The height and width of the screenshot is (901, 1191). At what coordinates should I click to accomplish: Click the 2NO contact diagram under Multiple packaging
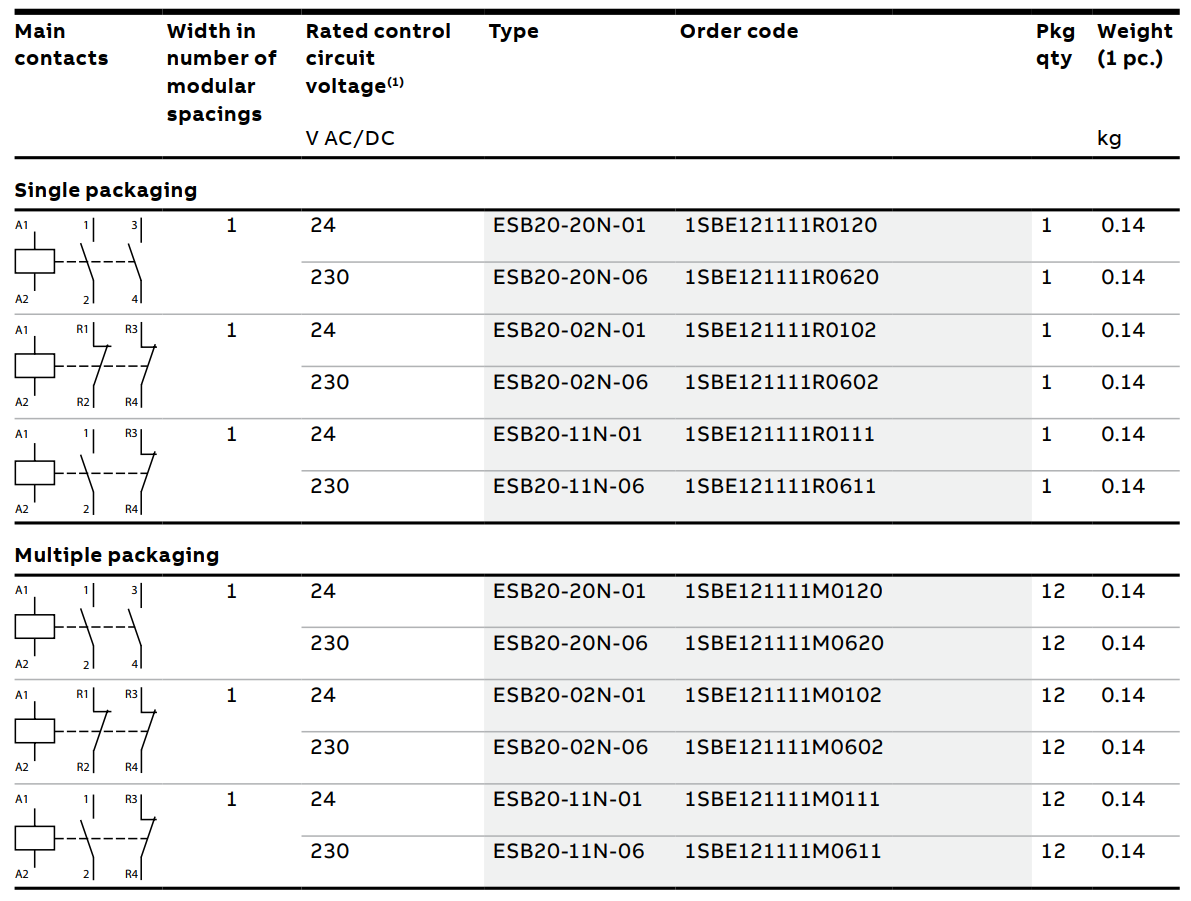click(x=79, y=627)
